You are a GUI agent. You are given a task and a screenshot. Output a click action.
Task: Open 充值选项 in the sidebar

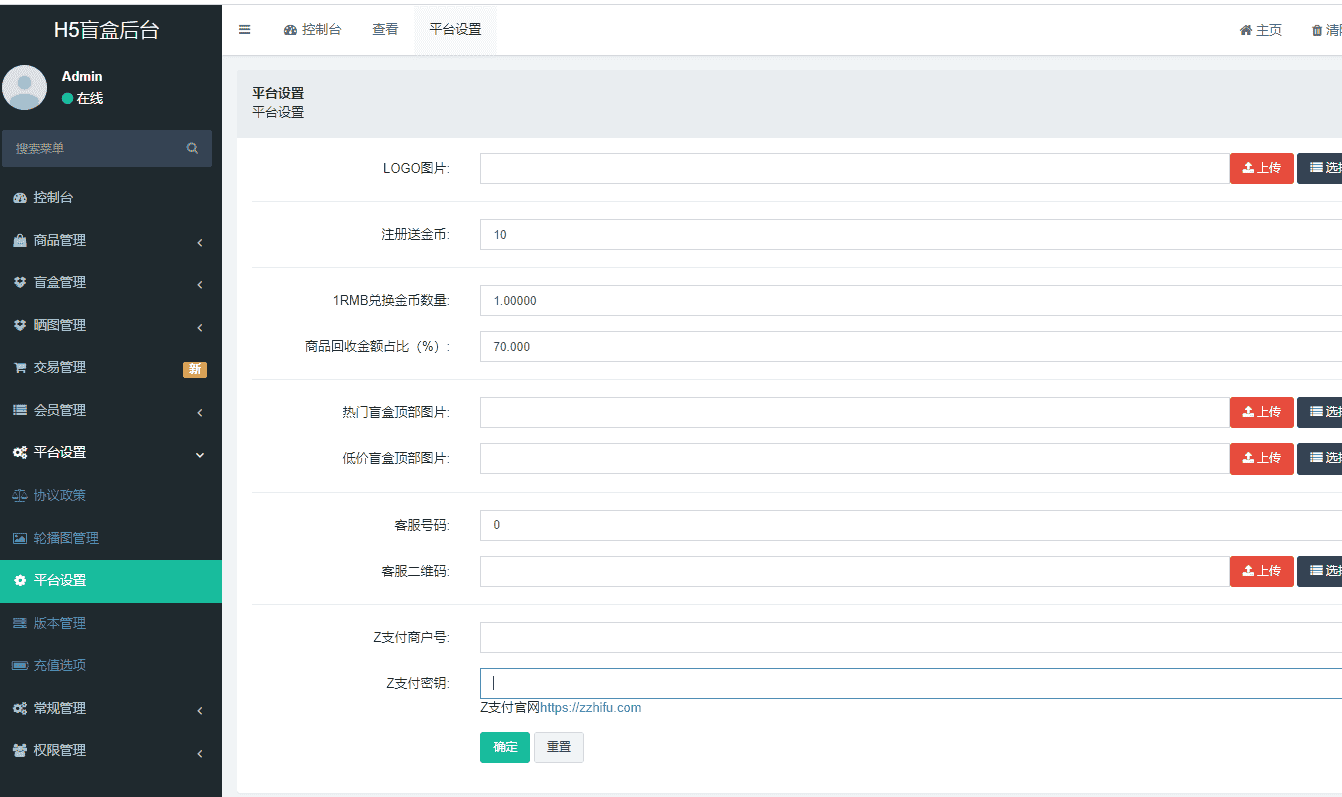coord(60,665)
